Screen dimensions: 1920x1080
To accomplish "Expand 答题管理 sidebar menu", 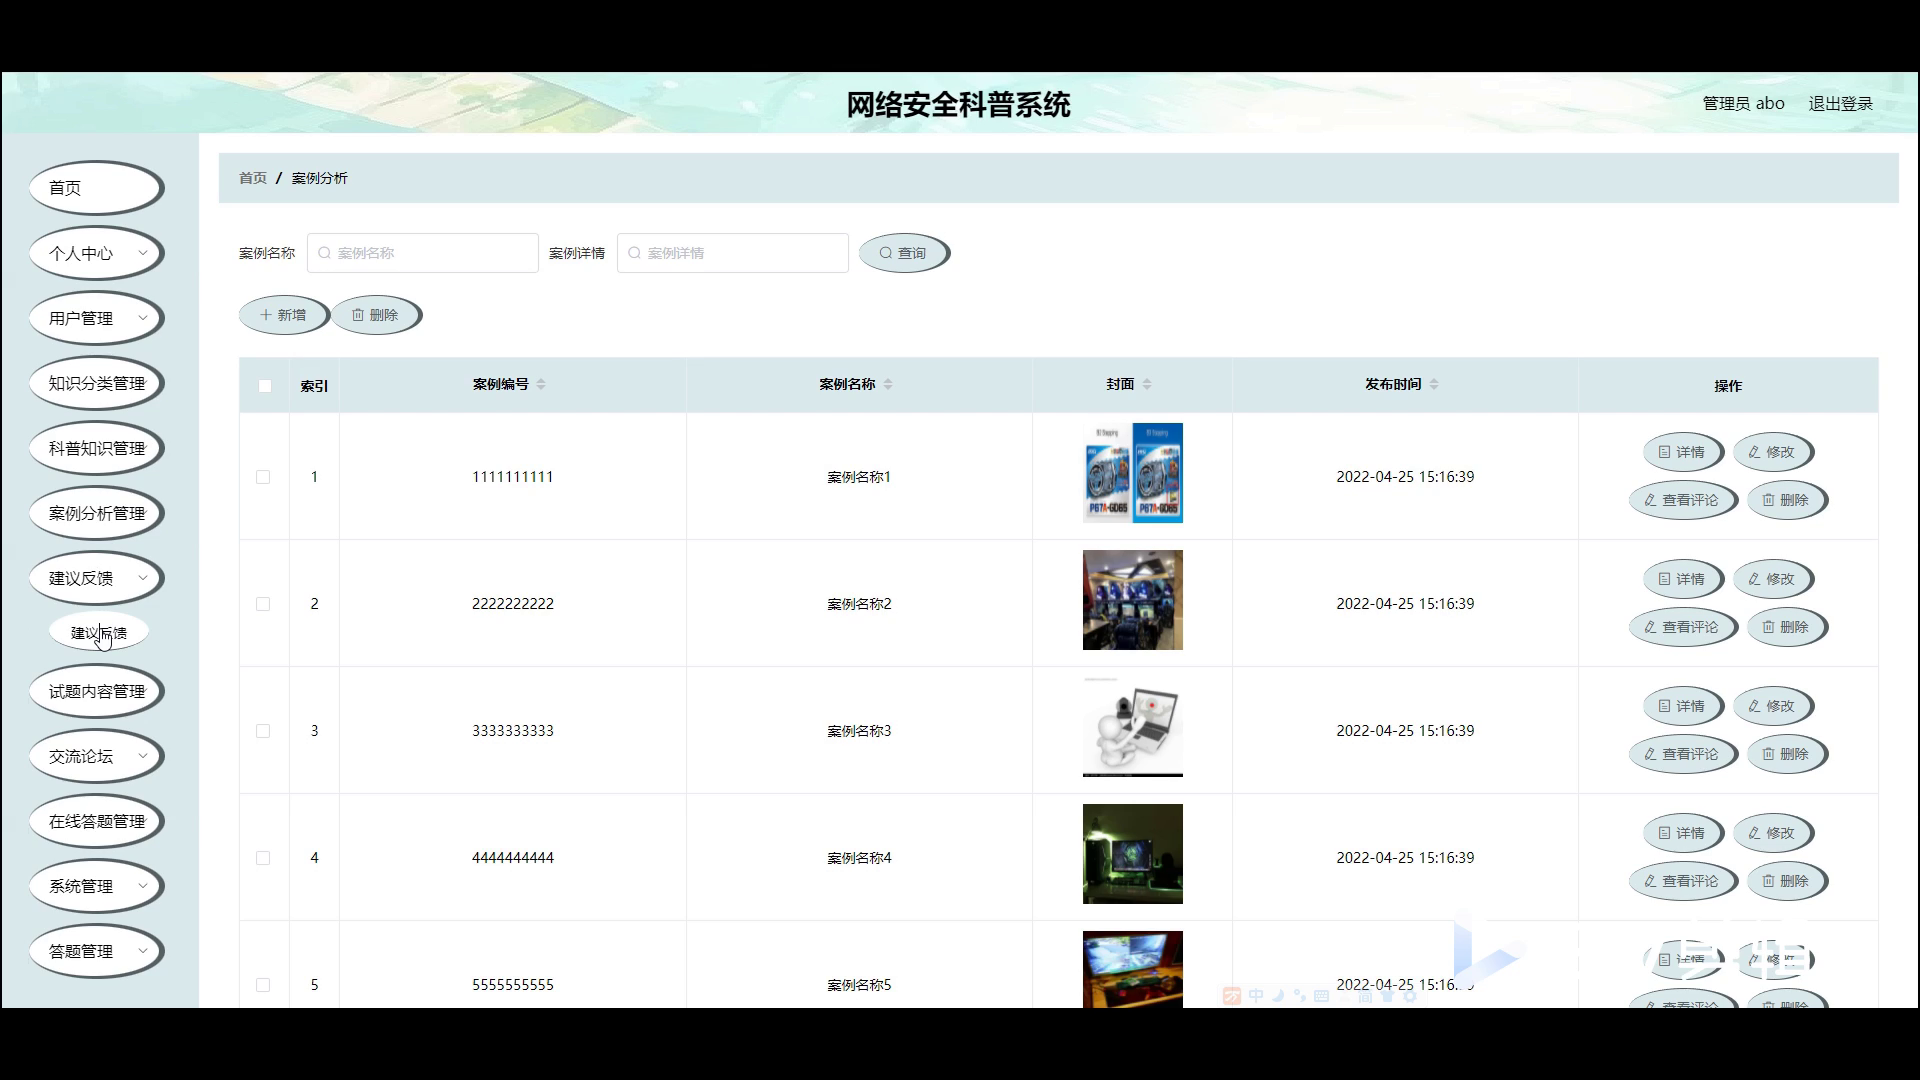I will [x=96, y=951].
